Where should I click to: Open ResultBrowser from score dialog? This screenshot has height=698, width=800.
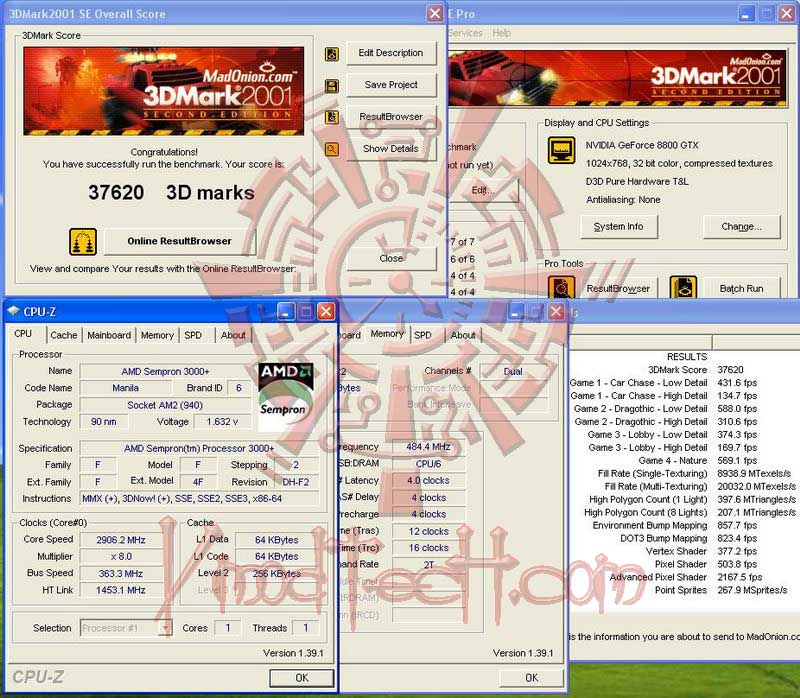[391, 117]
